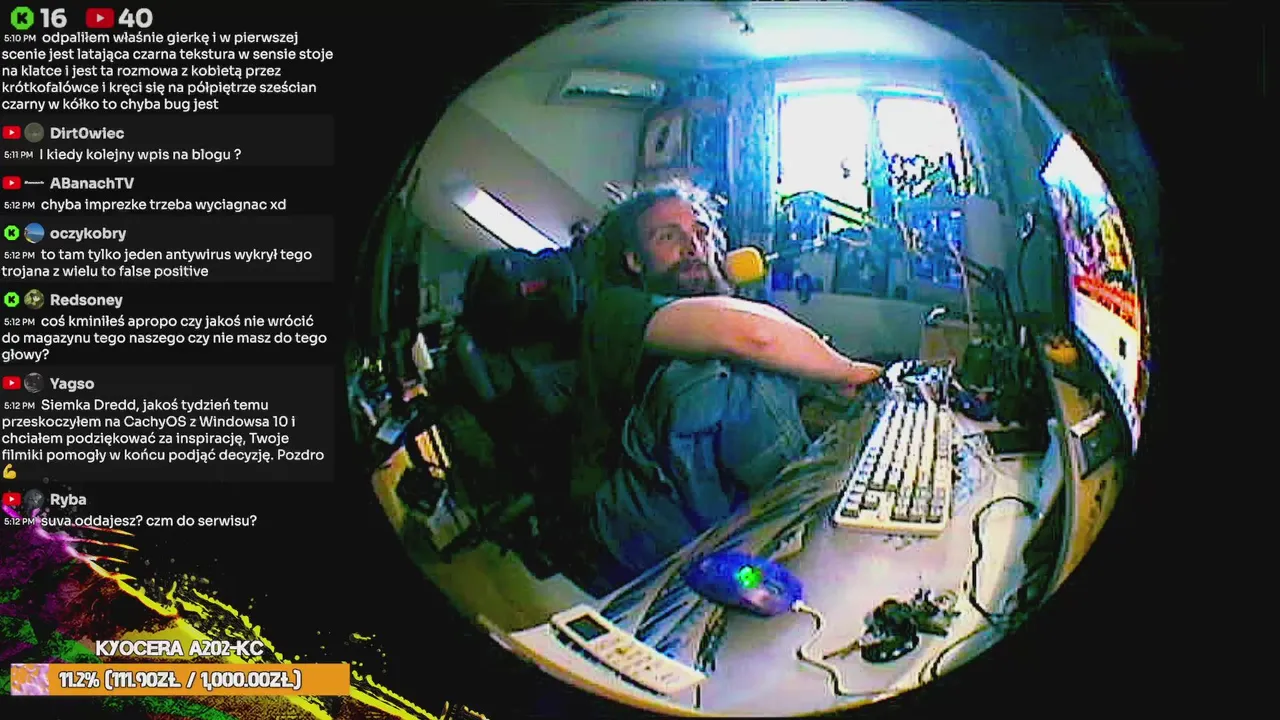The height and width of the screenshot is (720, 1280).
Task: Click the 5:10 PM timestamp on the top message
Action: coord(19,39)
